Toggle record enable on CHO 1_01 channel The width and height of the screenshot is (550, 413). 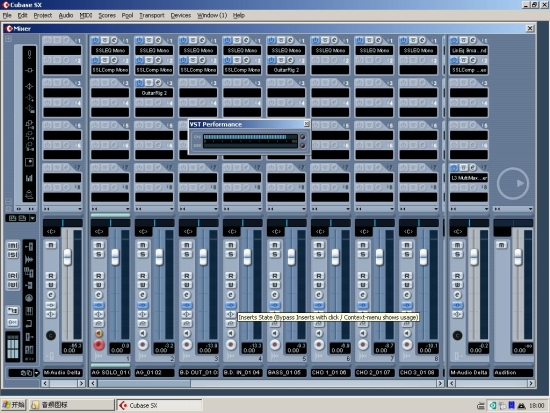click(x=318, y=345)
